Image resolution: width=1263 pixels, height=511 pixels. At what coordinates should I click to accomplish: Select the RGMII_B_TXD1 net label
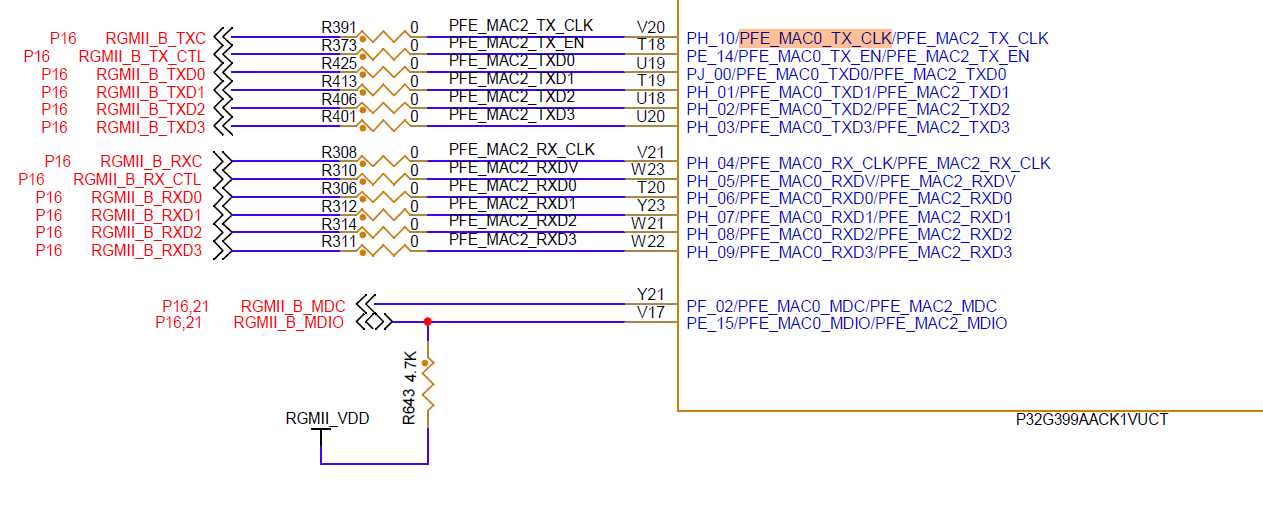point(151,92)
